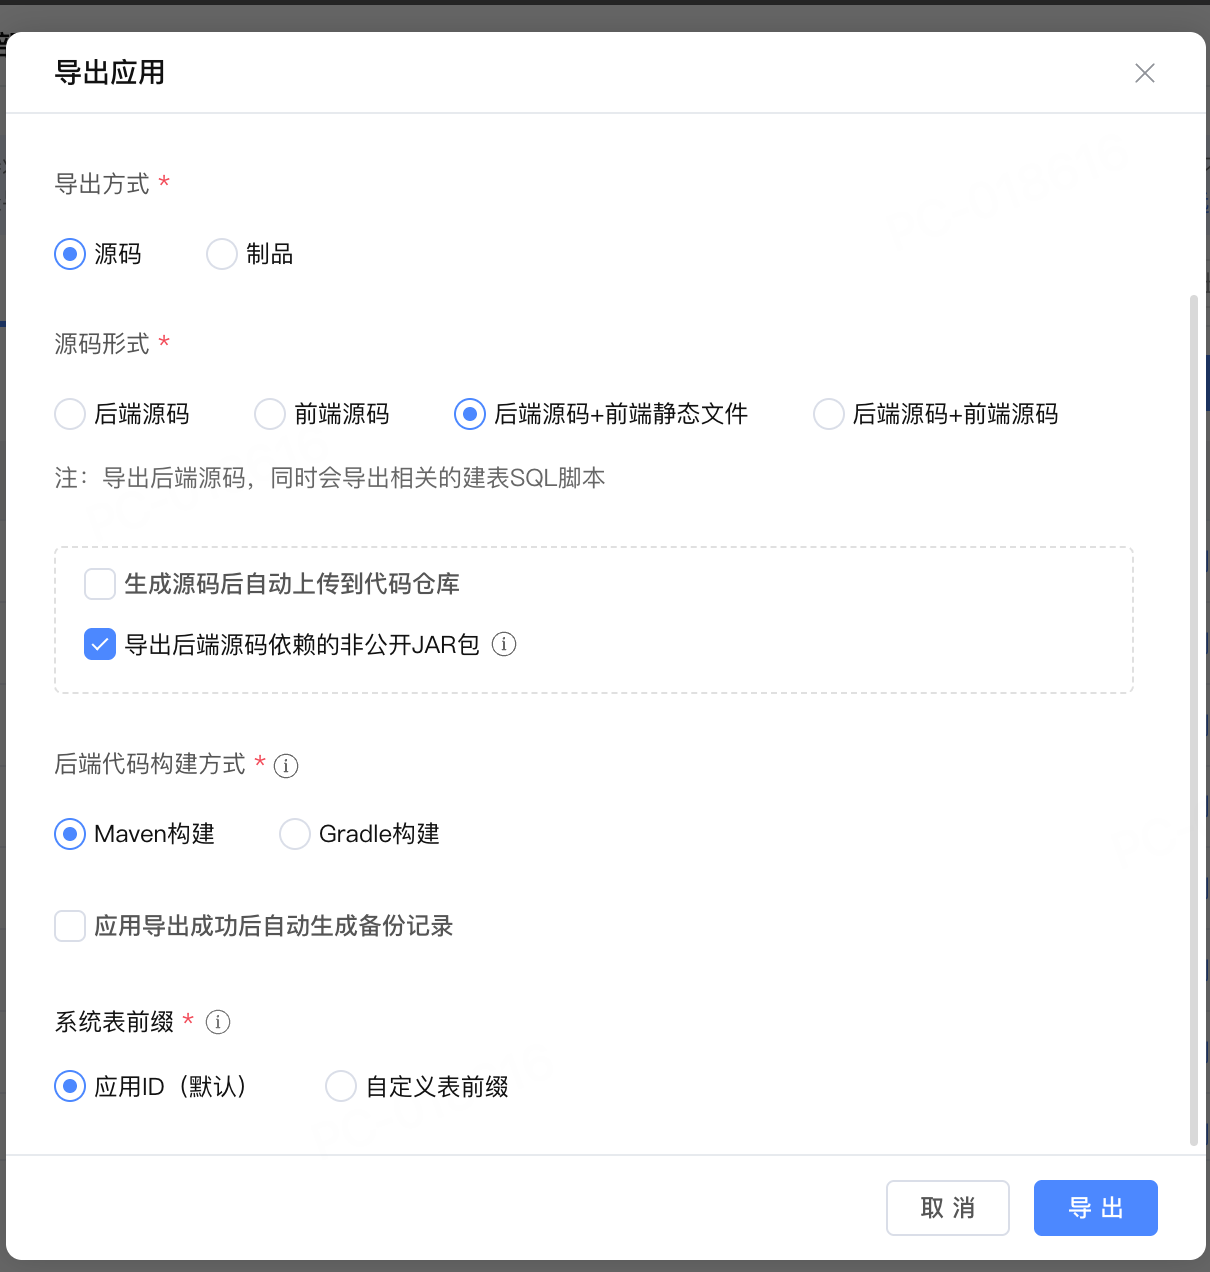Click the 导出方式 field label
Viewport: 1210px width, 1272px height.
[x=102, y=184]
